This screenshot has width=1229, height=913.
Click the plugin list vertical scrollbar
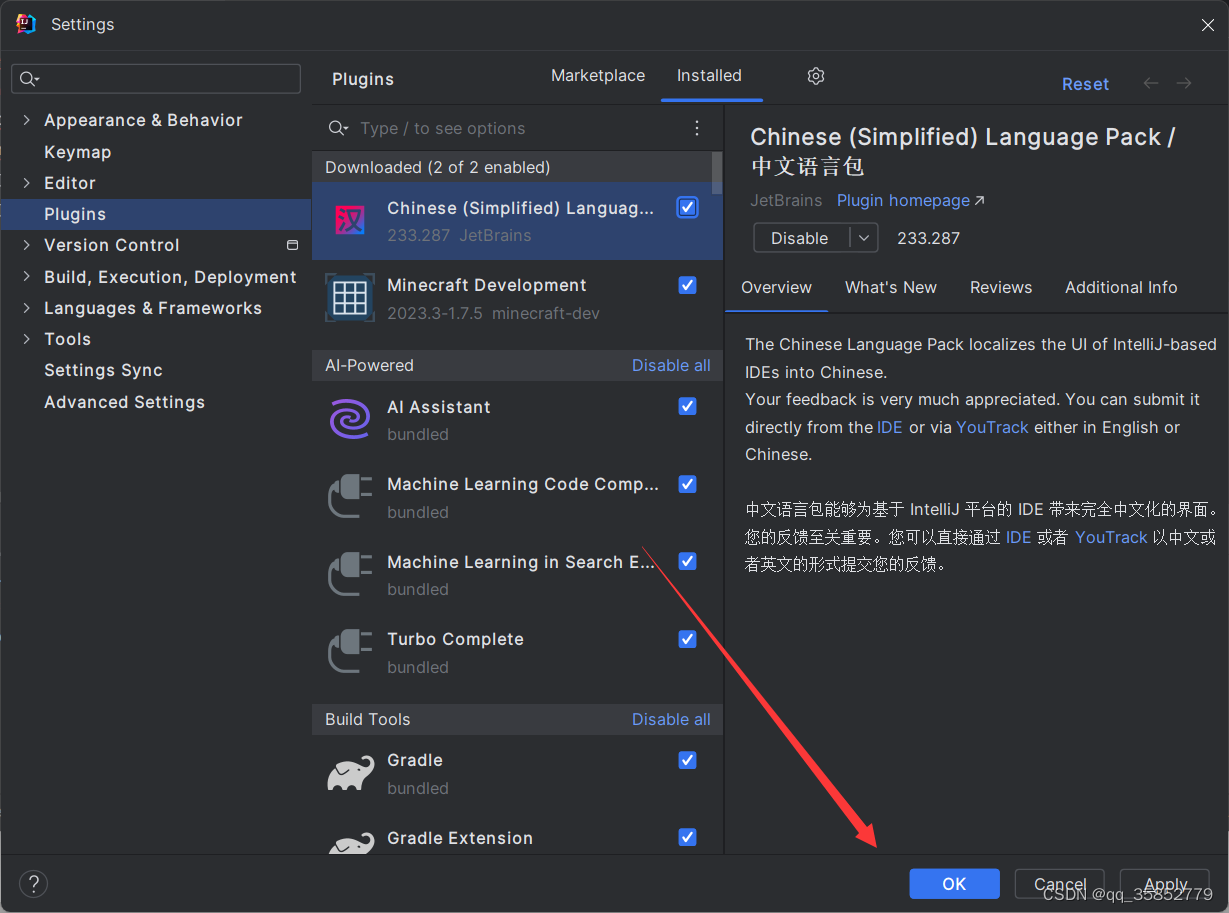(717, 173)
